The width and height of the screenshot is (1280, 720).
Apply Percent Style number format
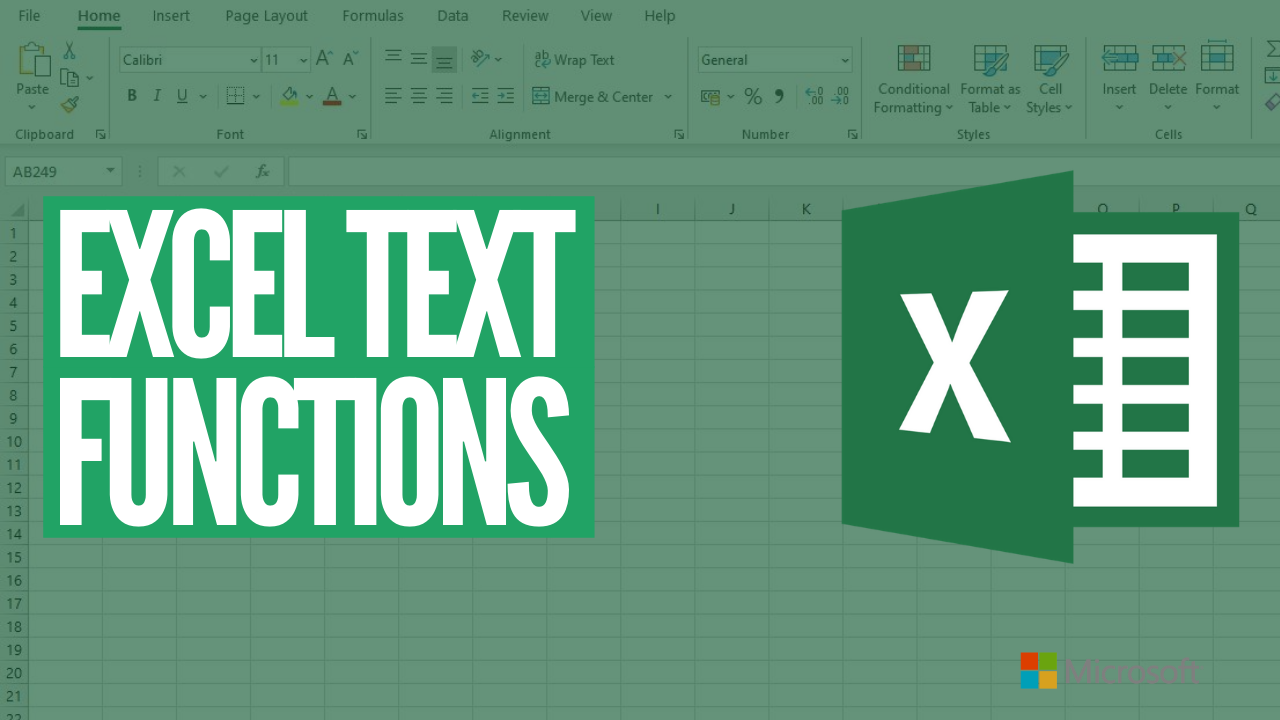click(x=753, y=97)
